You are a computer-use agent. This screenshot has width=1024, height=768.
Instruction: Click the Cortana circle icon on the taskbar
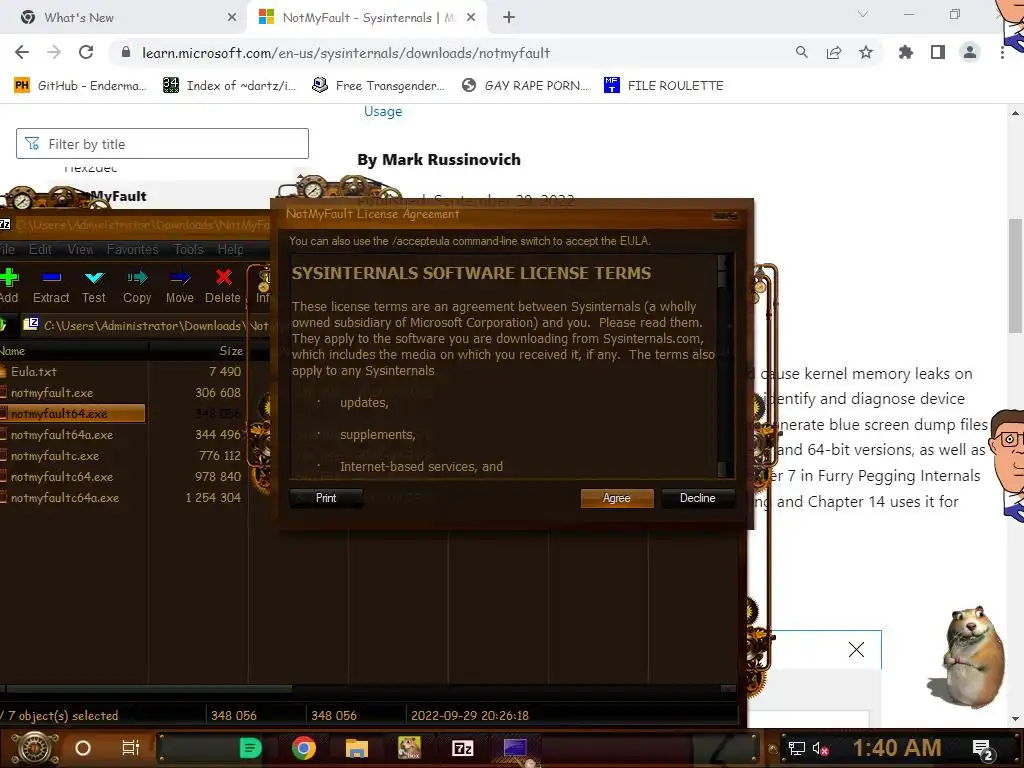(x=83, y=748)
